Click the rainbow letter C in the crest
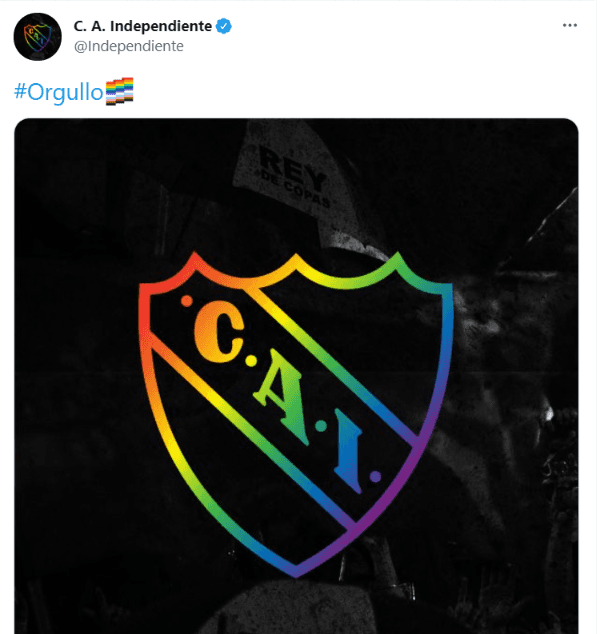This screenshot has height=634, width=600. click(x=219, y=332)
